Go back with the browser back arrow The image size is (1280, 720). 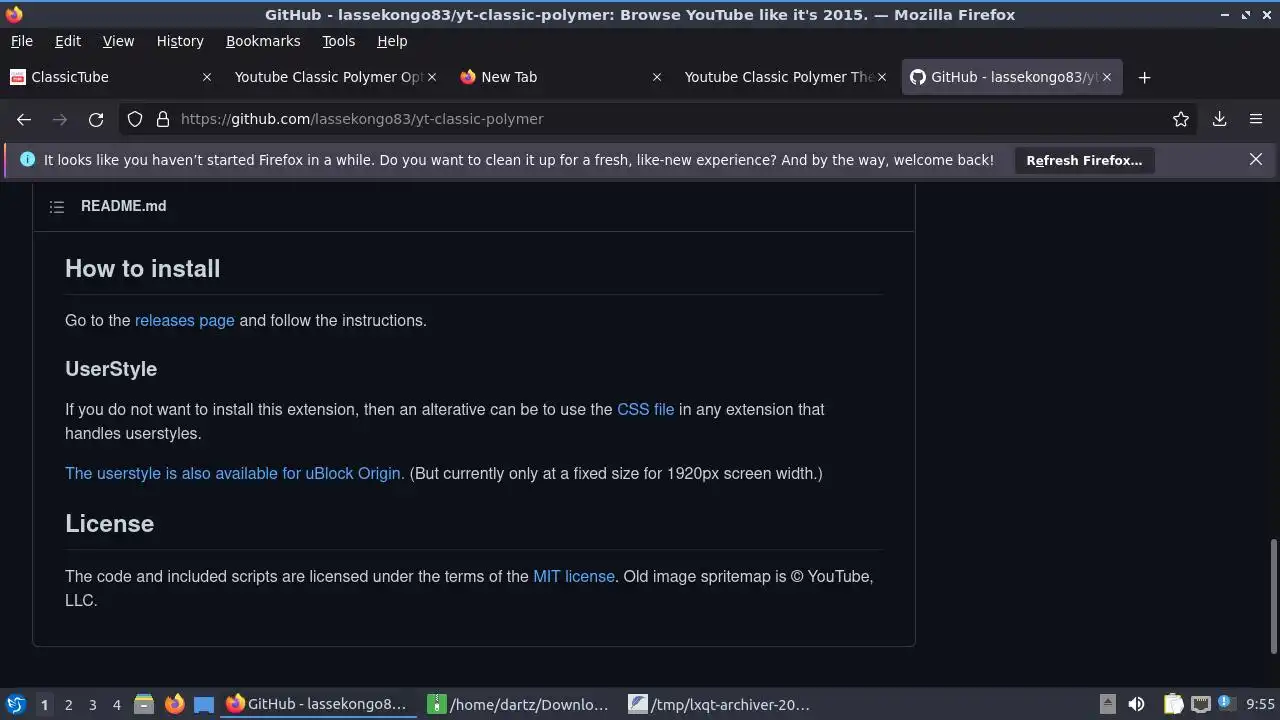pyautogui.click(x=24, y=119)
